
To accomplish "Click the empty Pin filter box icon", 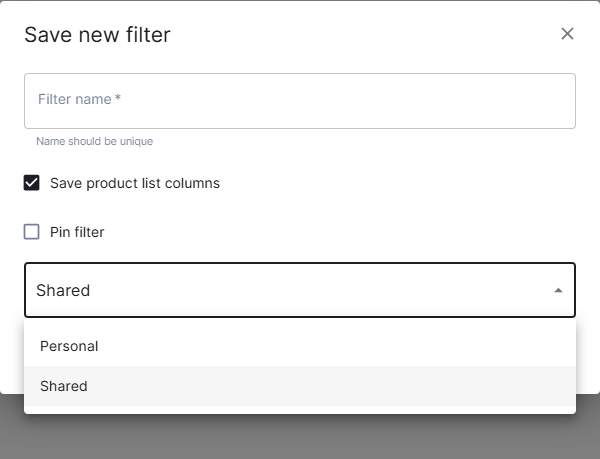I will click(32, 232).
